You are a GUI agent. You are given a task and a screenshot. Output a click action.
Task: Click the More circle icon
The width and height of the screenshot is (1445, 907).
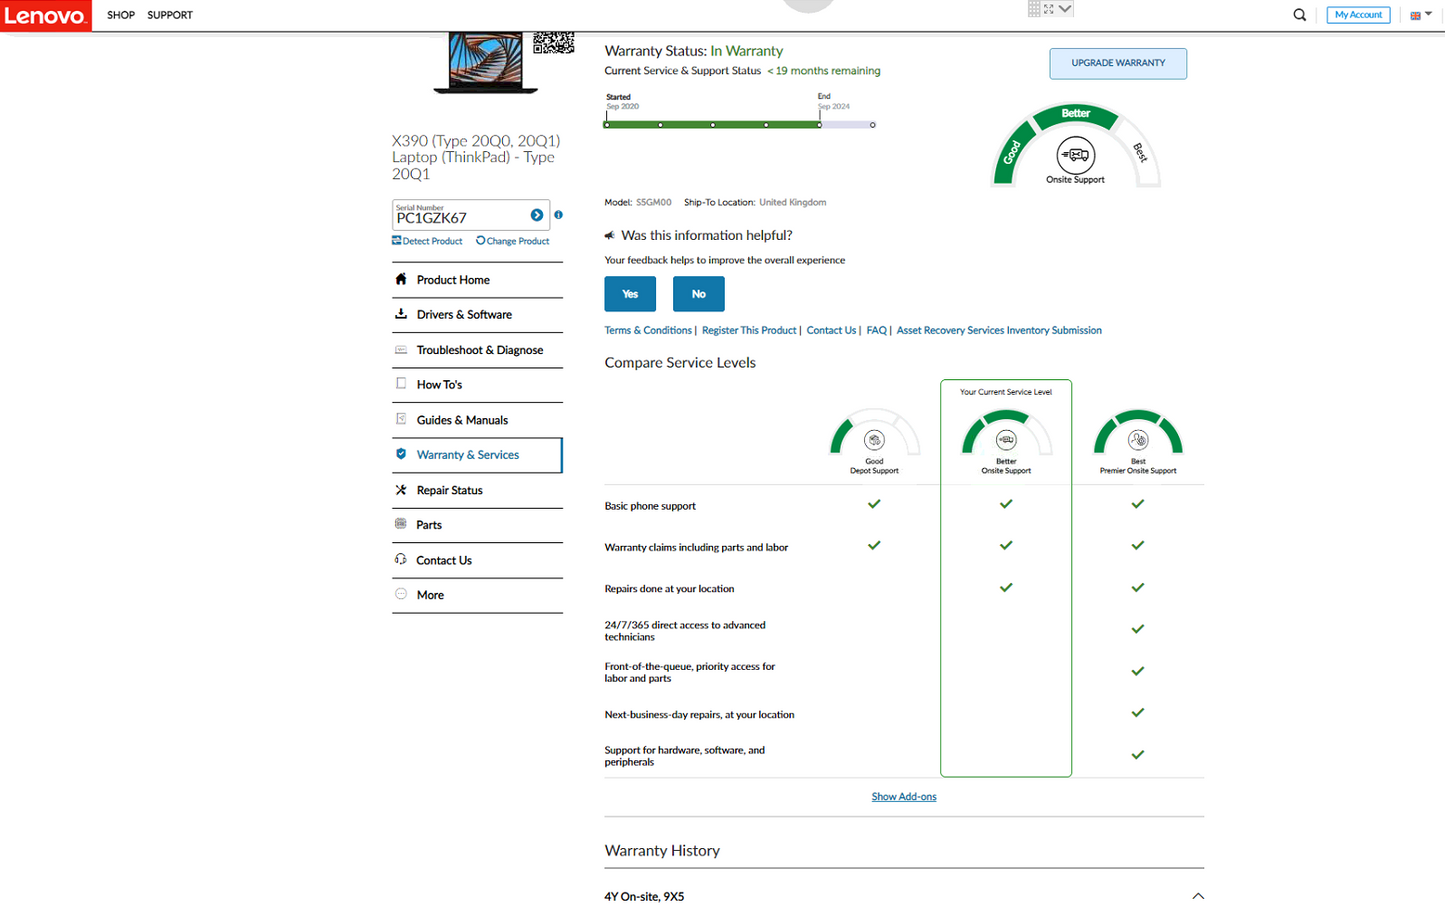pos(401,594)
